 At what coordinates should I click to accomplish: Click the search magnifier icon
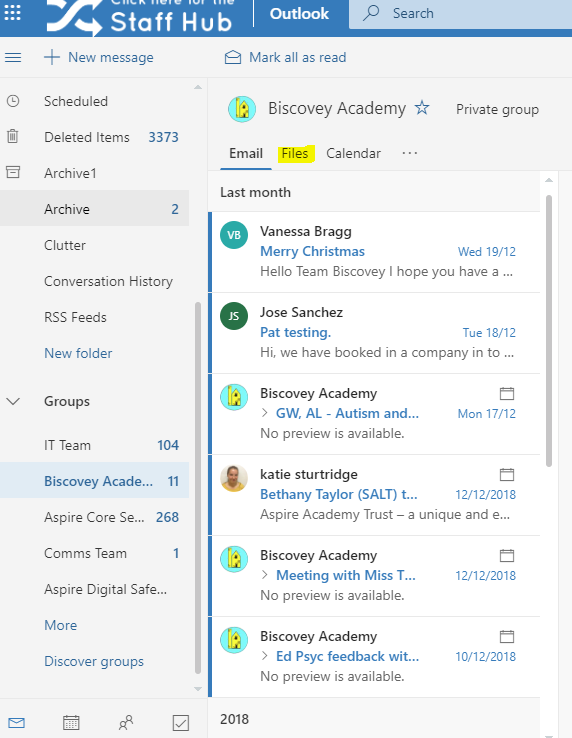coord(371,13)
